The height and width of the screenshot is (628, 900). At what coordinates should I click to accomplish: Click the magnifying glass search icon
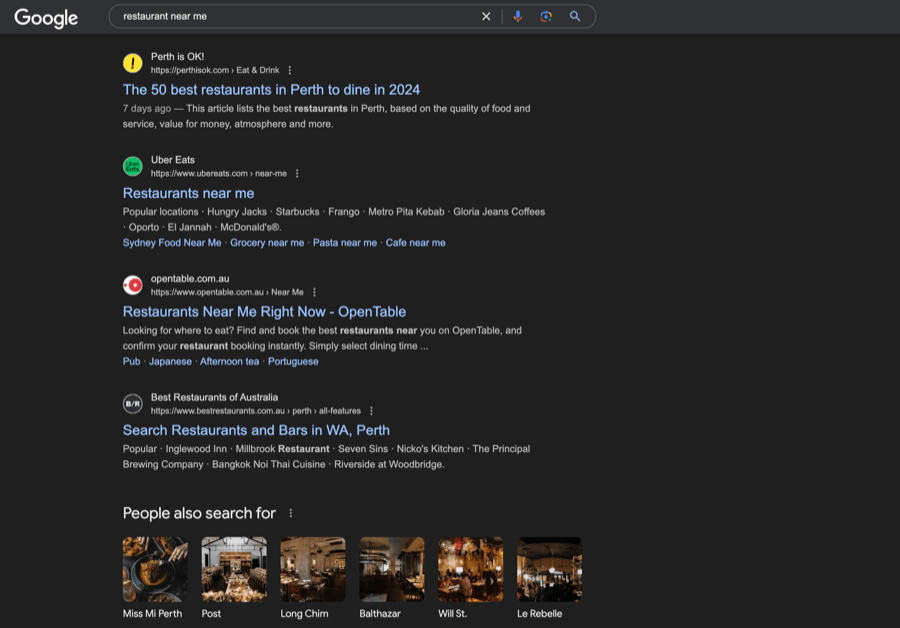point(575,17)
